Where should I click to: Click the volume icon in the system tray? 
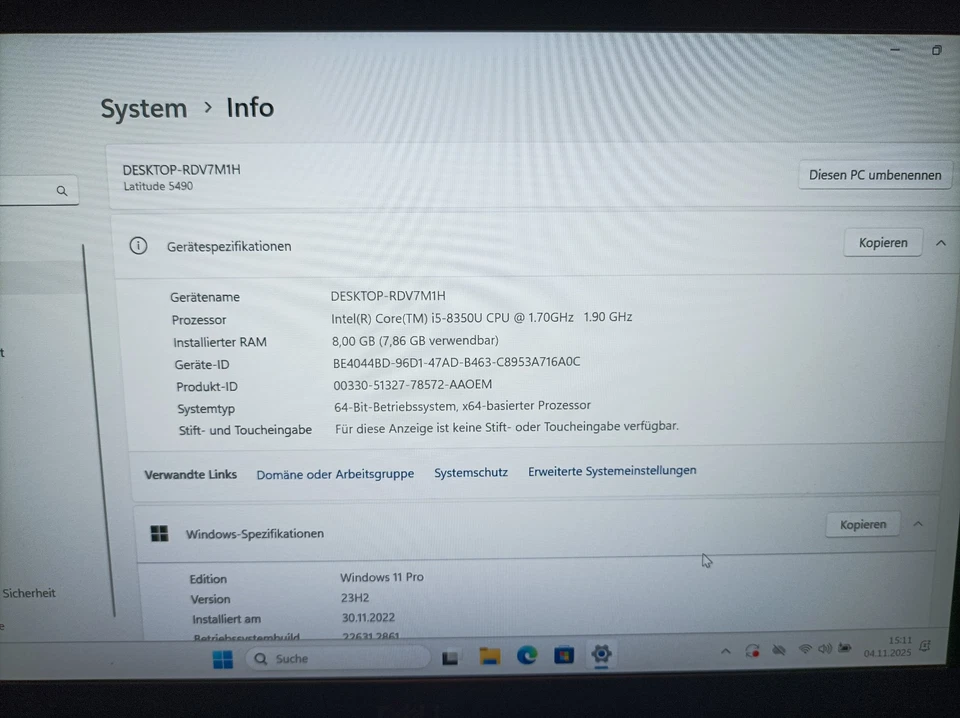(x=825, y=649)
